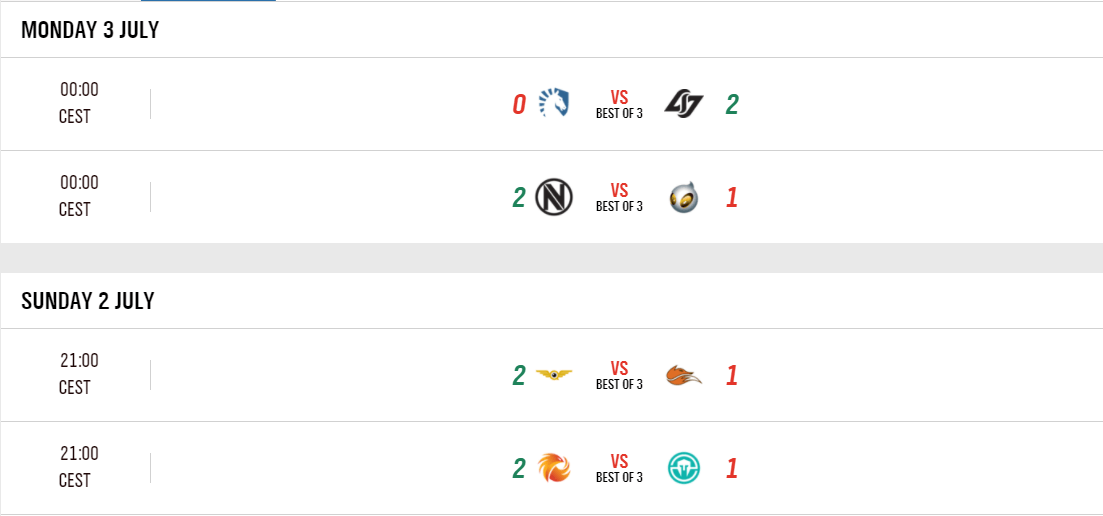Select the Monday 3 July date header

90,30
